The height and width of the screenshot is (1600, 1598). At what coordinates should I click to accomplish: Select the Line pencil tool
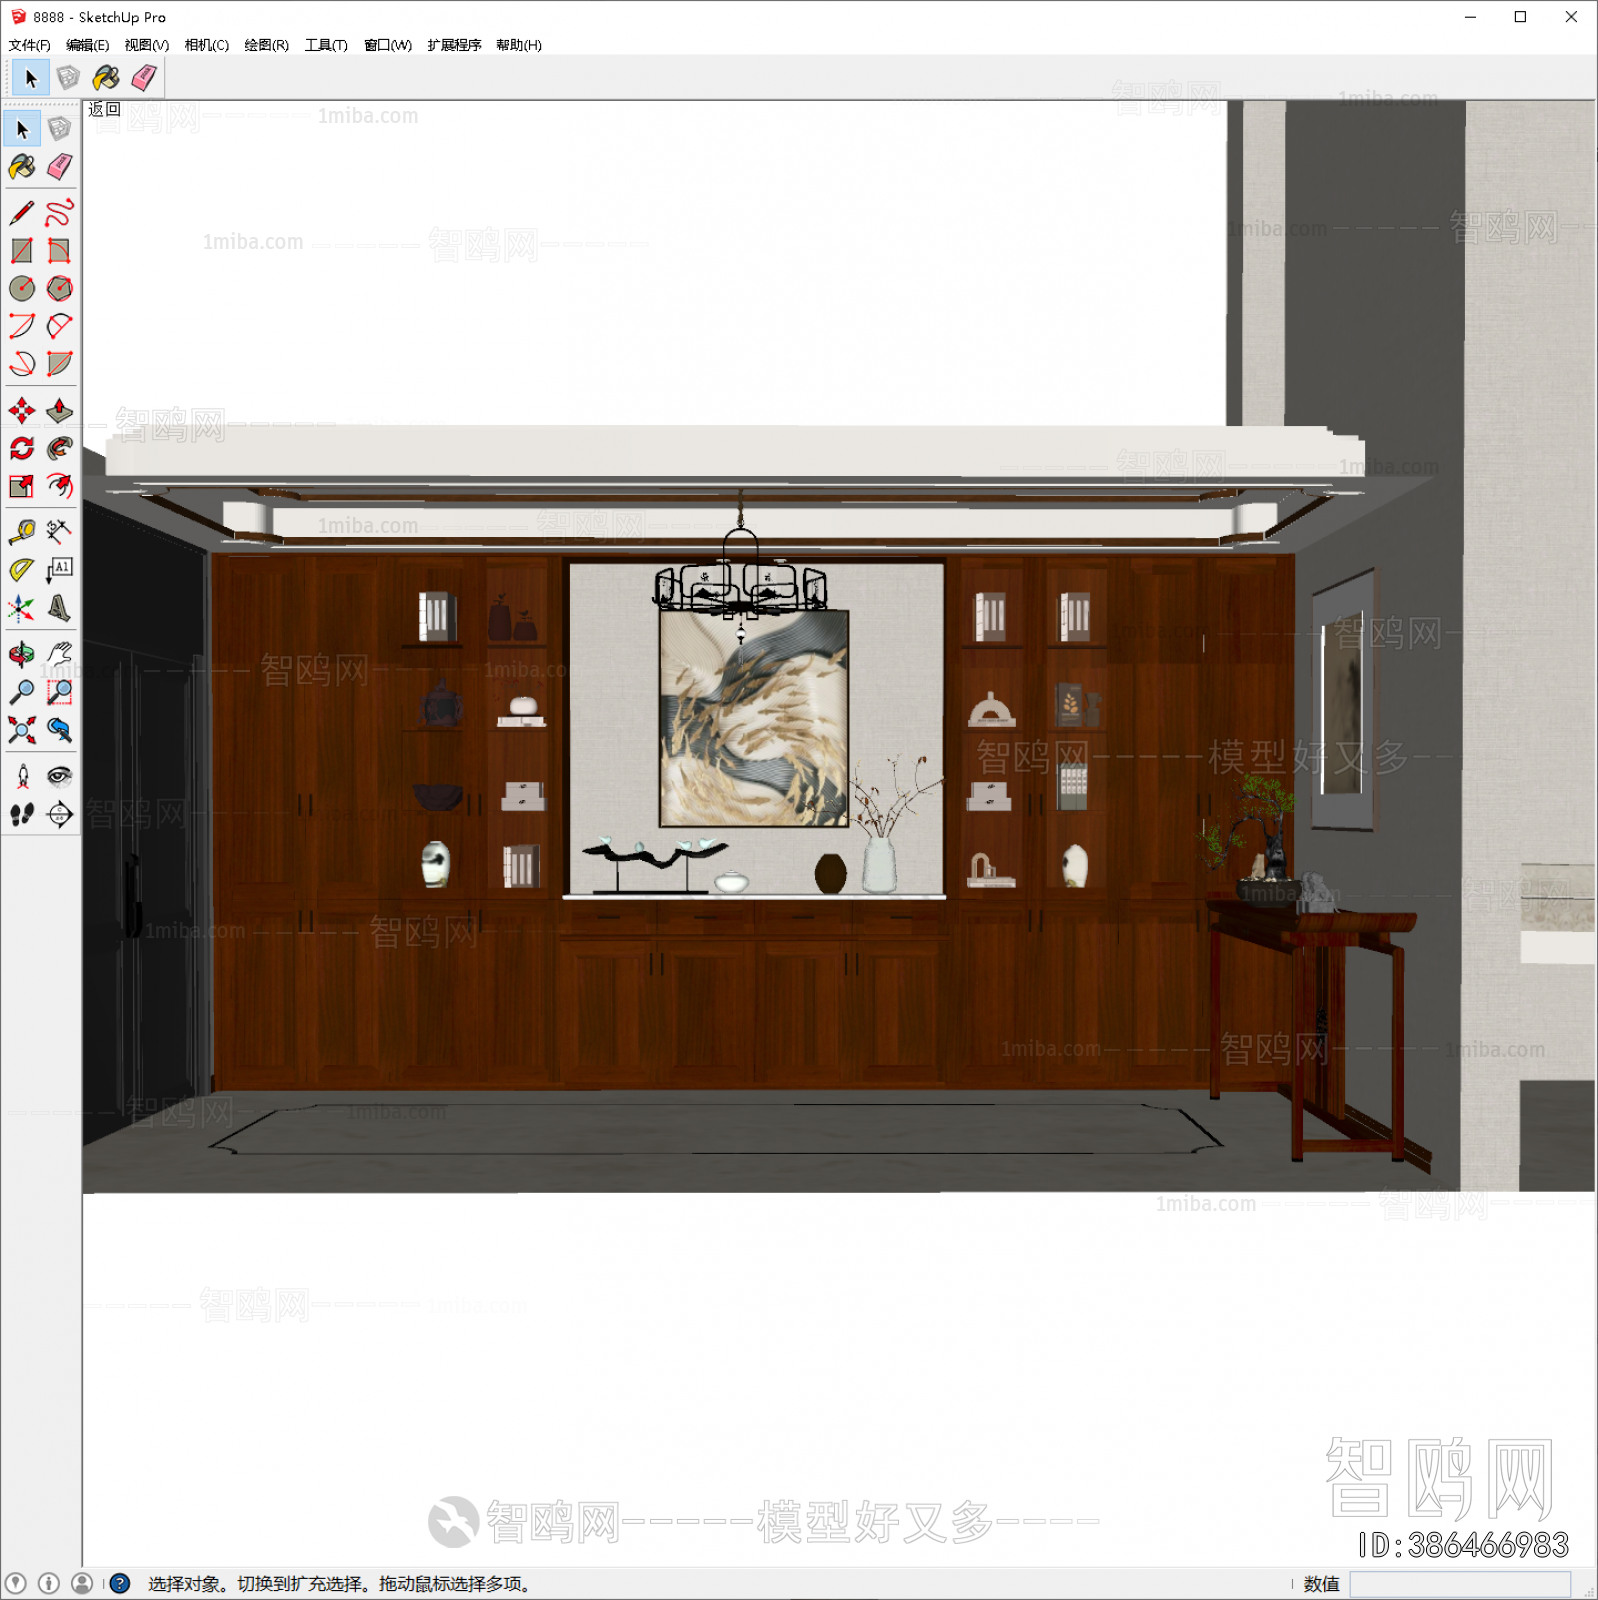click(x=23, y=213)
